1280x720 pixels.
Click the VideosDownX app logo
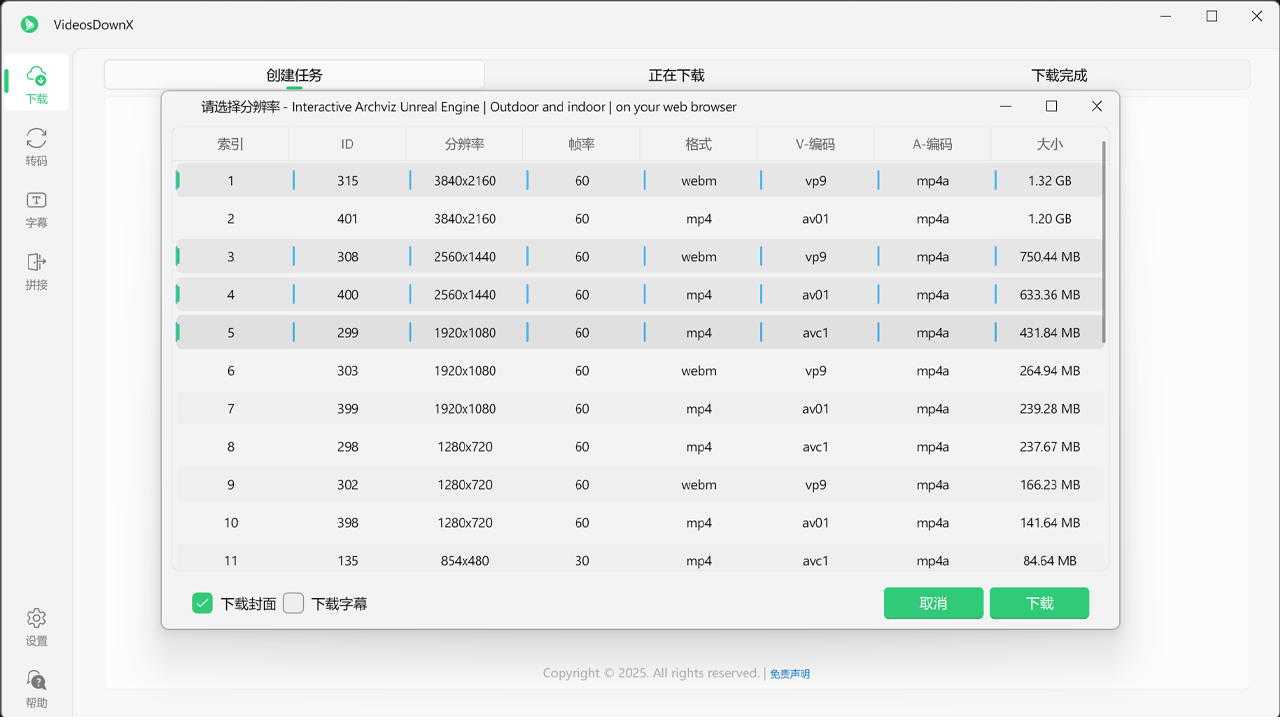coord(30,24)
